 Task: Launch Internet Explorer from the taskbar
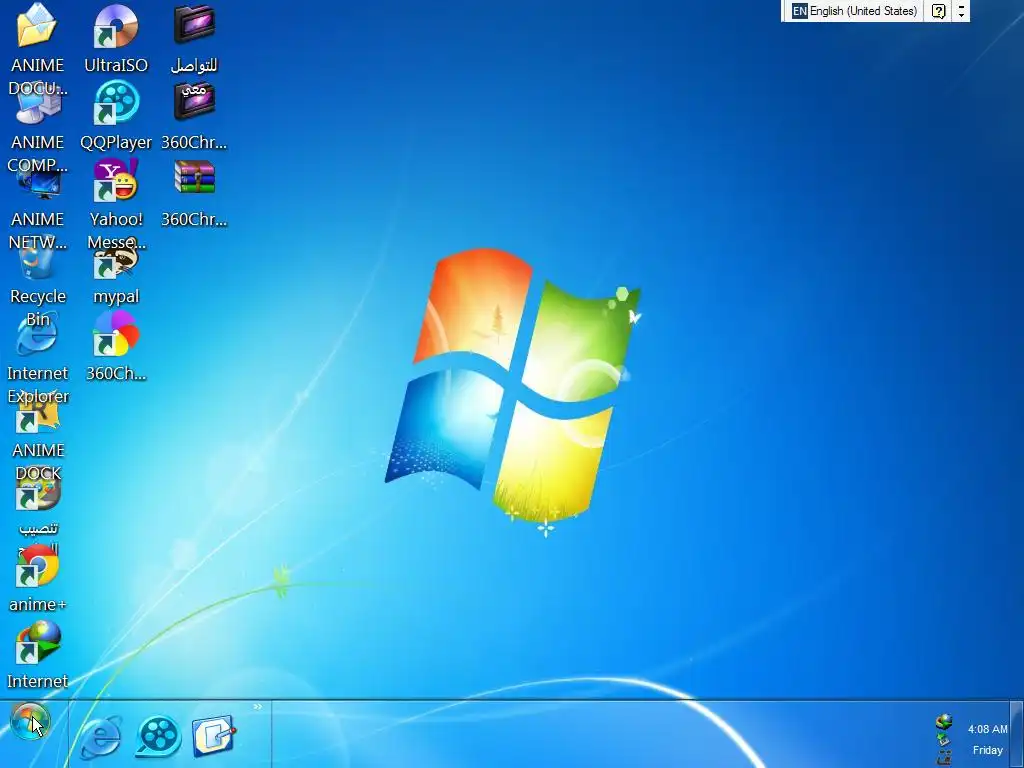click(x=101, y=737)
